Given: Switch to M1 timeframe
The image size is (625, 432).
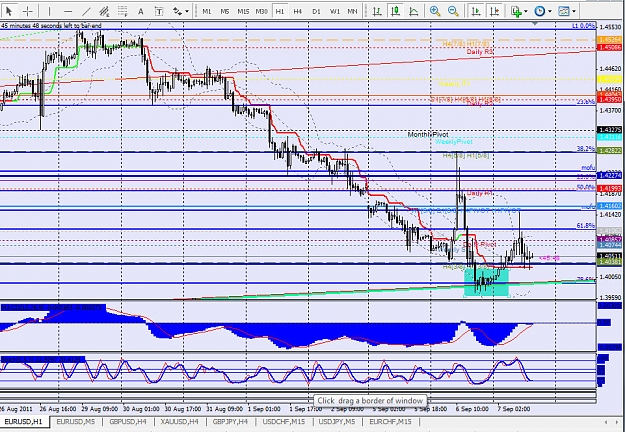Looking at the screenshot, I should click(x=206, y=11).
